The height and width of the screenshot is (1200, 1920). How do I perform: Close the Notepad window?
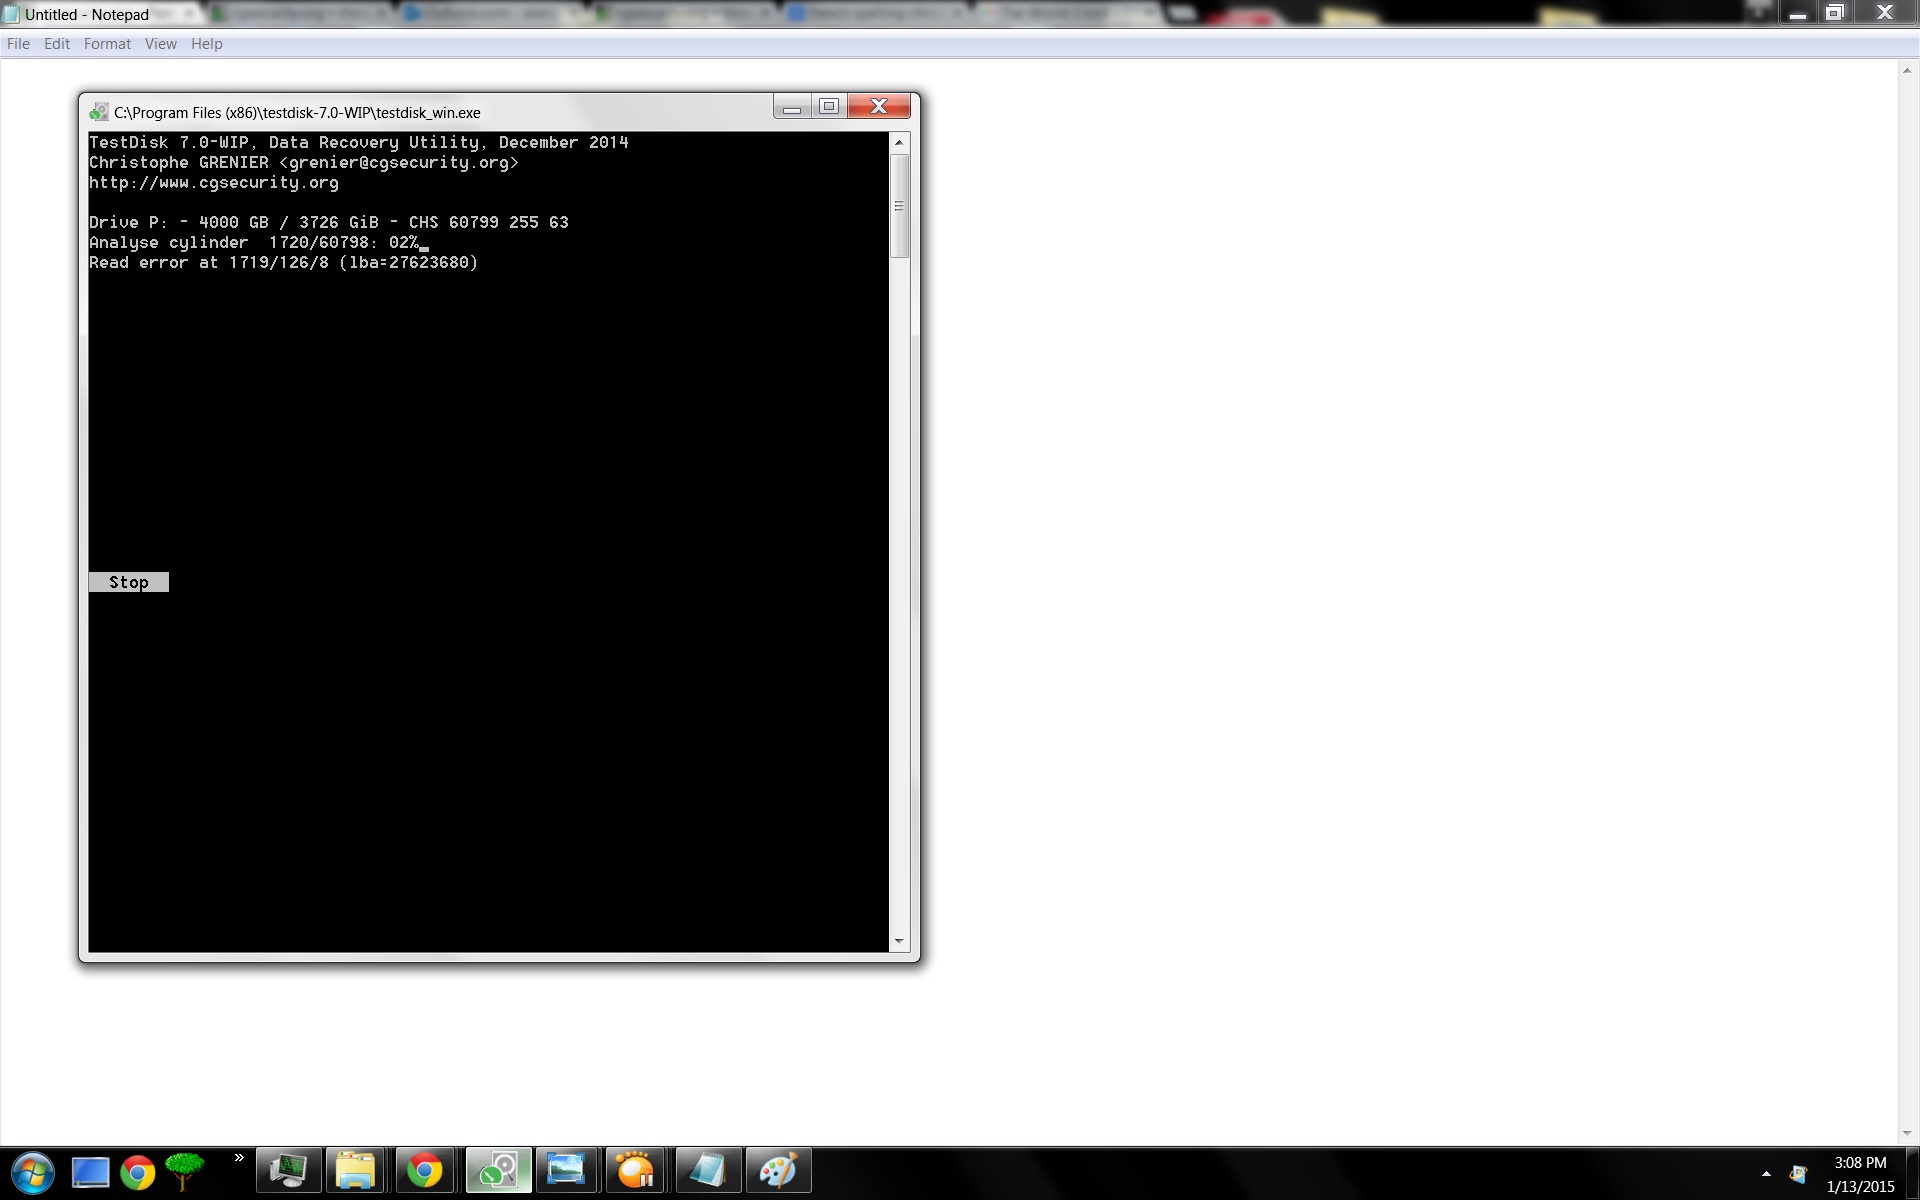1885,13
